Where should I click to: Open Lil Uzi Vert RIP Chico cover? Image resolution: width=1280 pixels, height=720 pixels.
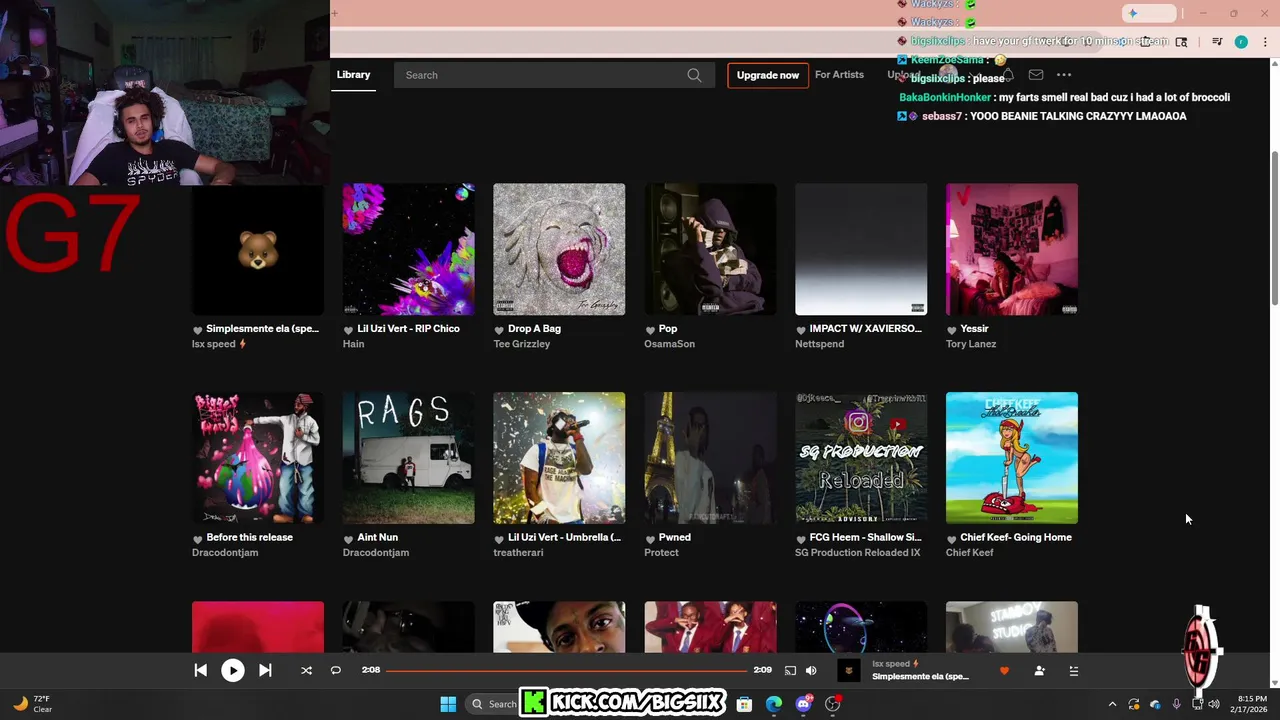pyautogui.click(x=409, y=249)
